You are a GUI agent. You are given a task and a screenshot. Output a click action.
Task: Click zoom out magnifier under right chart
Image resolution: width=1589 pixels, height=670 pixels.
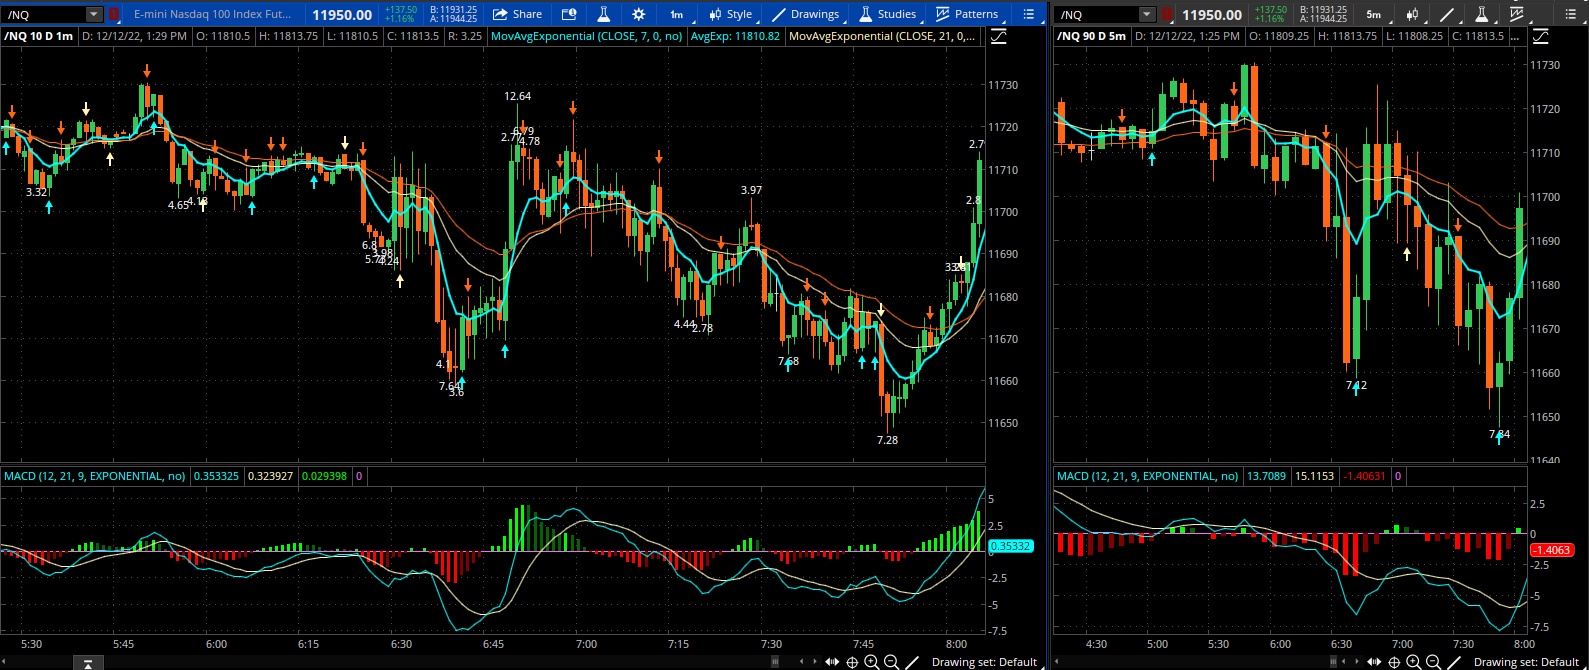tap(1433, 662)
